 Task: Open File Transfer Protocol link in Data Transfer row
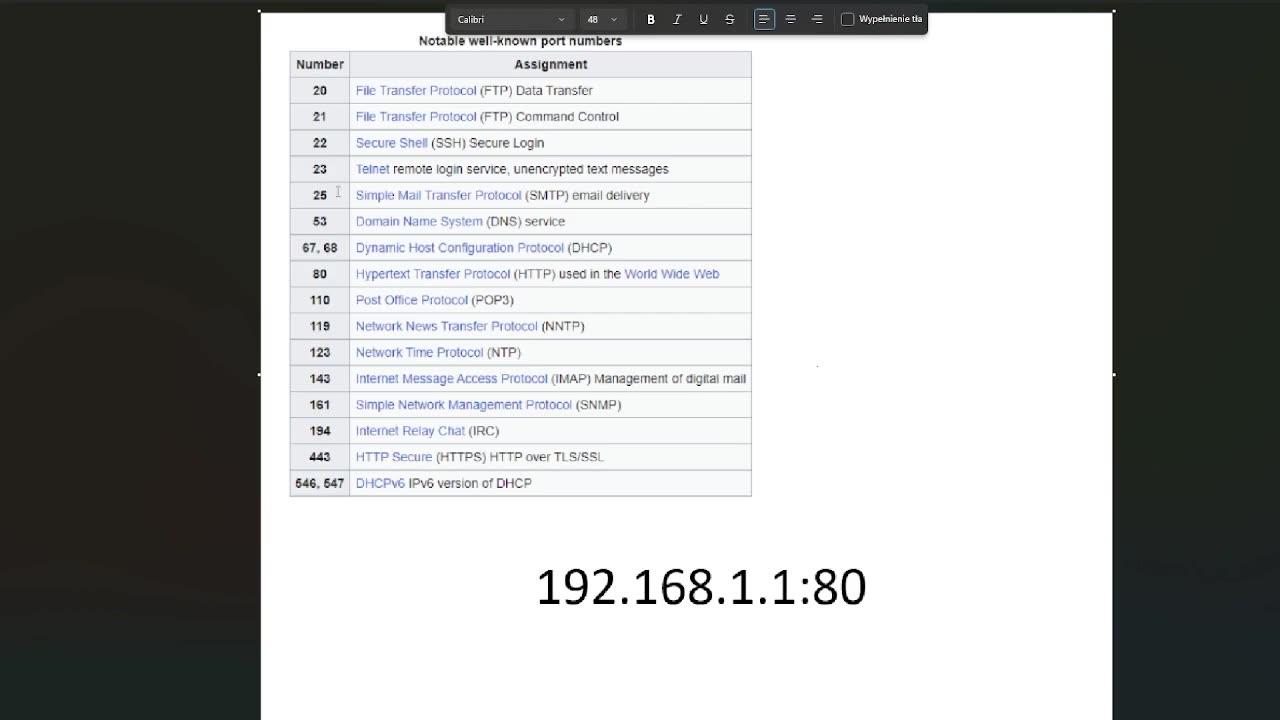pyautogui.click(x=416, y=90)
